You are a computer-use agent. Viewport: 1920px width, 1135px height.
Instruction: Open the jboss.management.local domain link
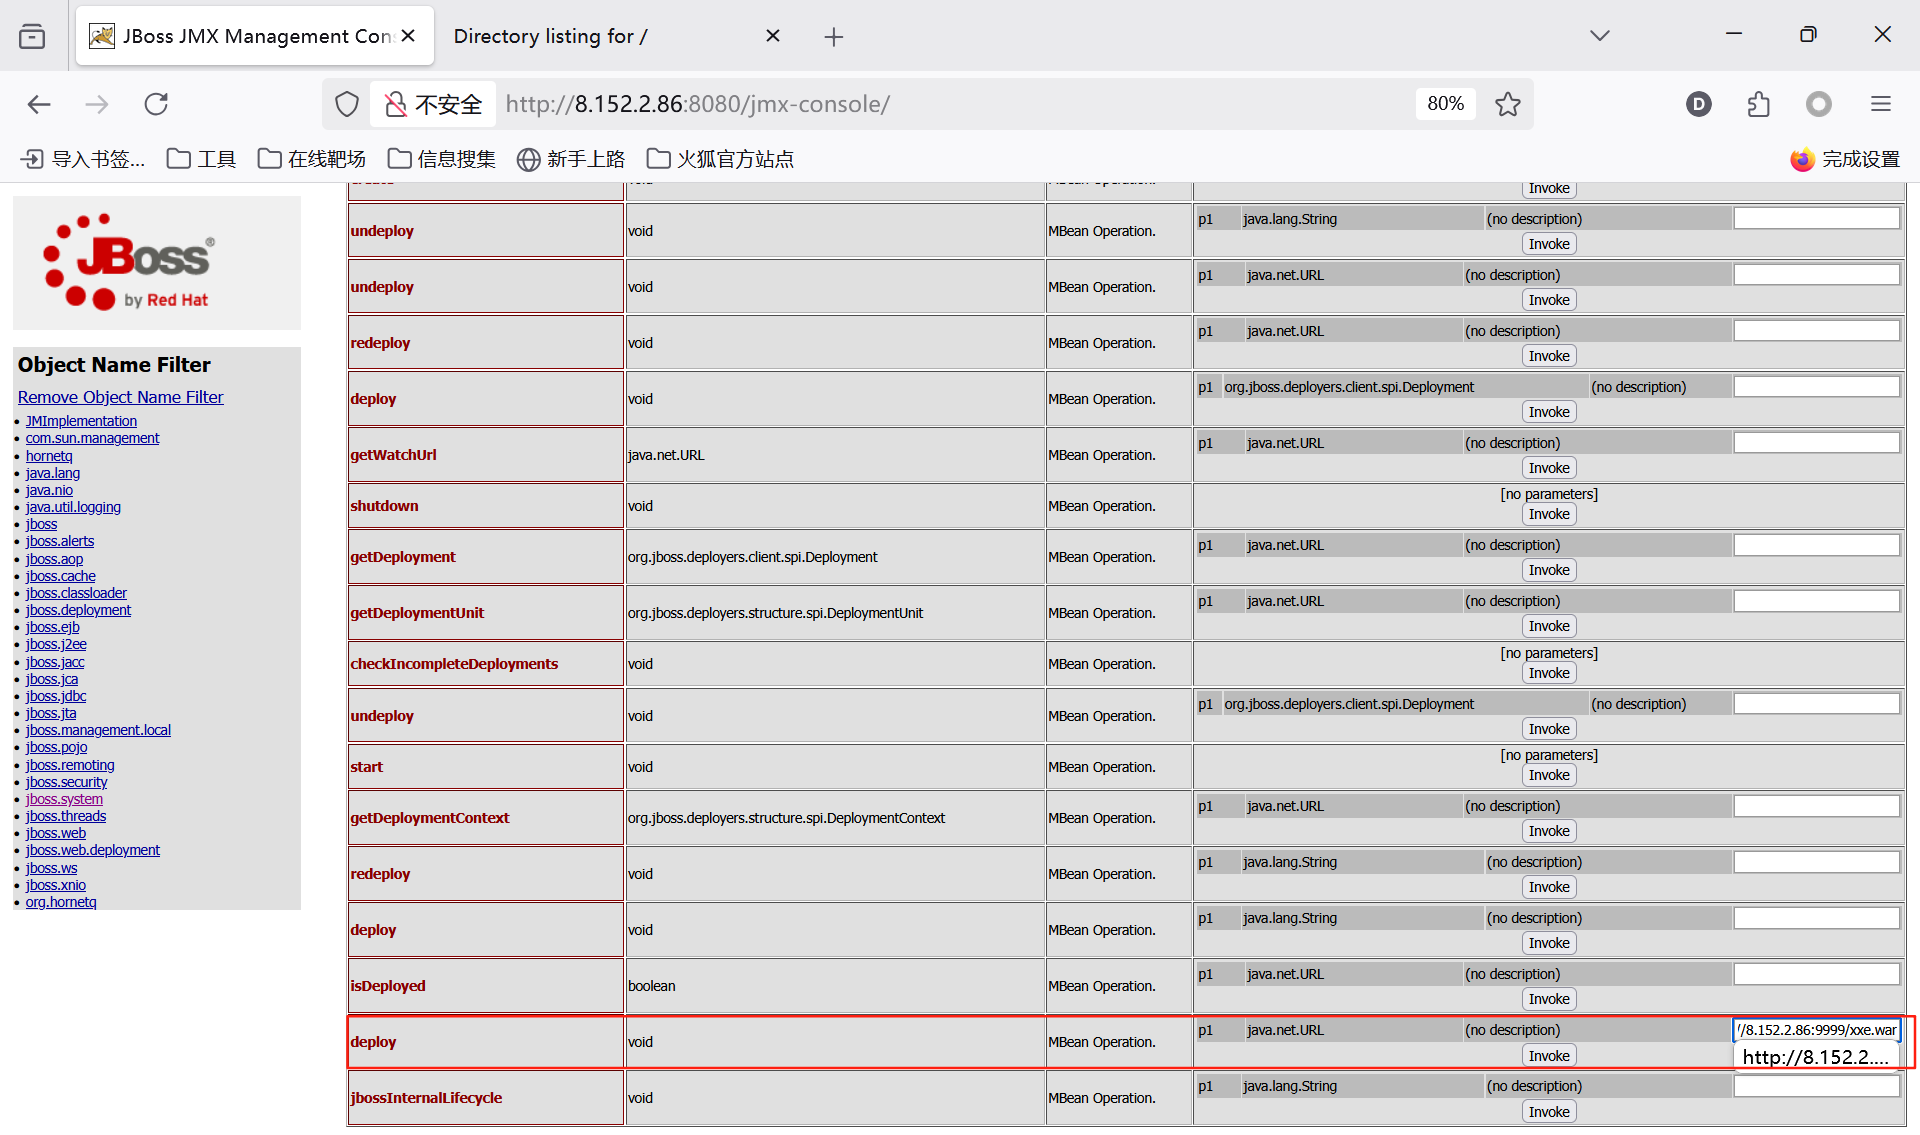(x=98, y=730)
